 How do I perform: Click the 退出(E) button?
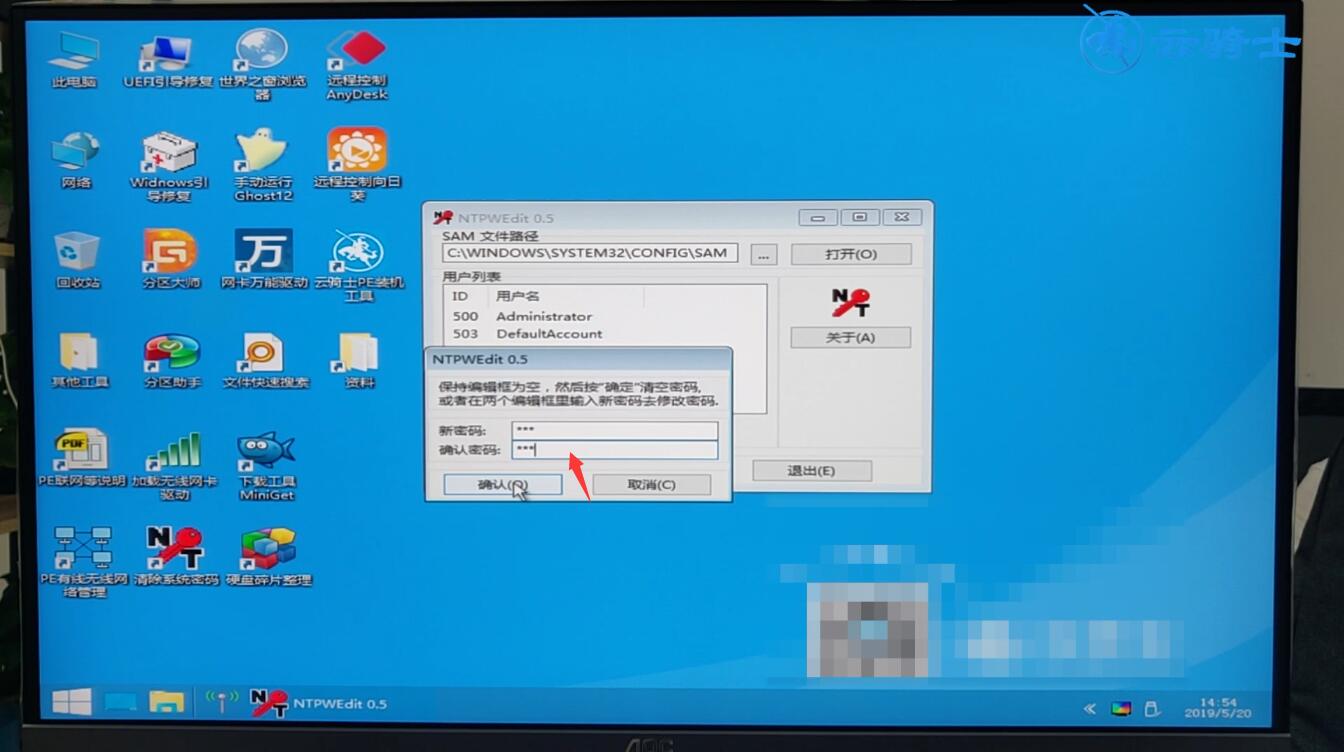811,470
